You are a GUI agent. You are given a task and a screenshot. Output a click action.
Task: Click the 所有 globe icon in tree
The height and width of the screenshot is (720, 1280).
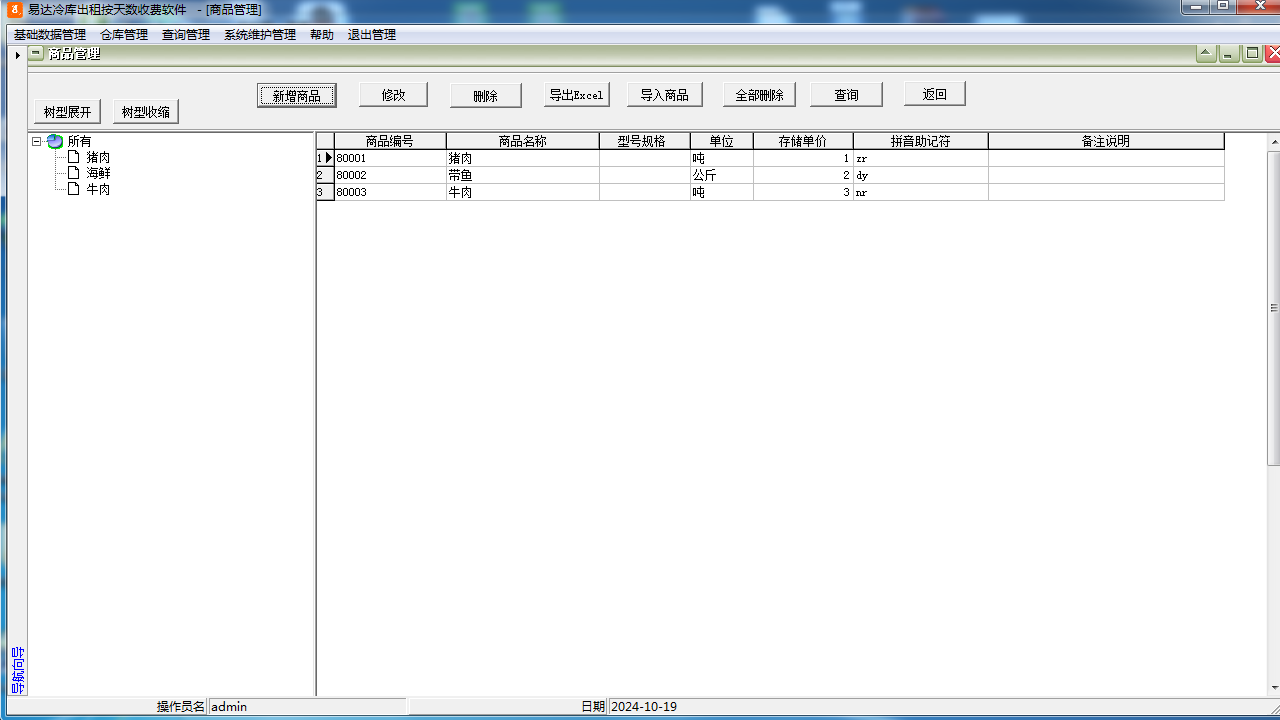point(55,142)
